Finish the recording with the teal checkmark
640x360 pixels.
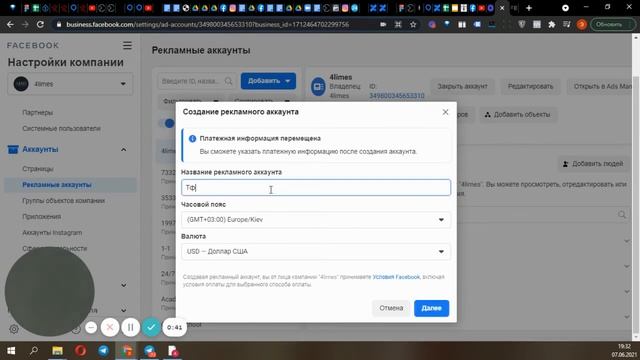[151, 327]
